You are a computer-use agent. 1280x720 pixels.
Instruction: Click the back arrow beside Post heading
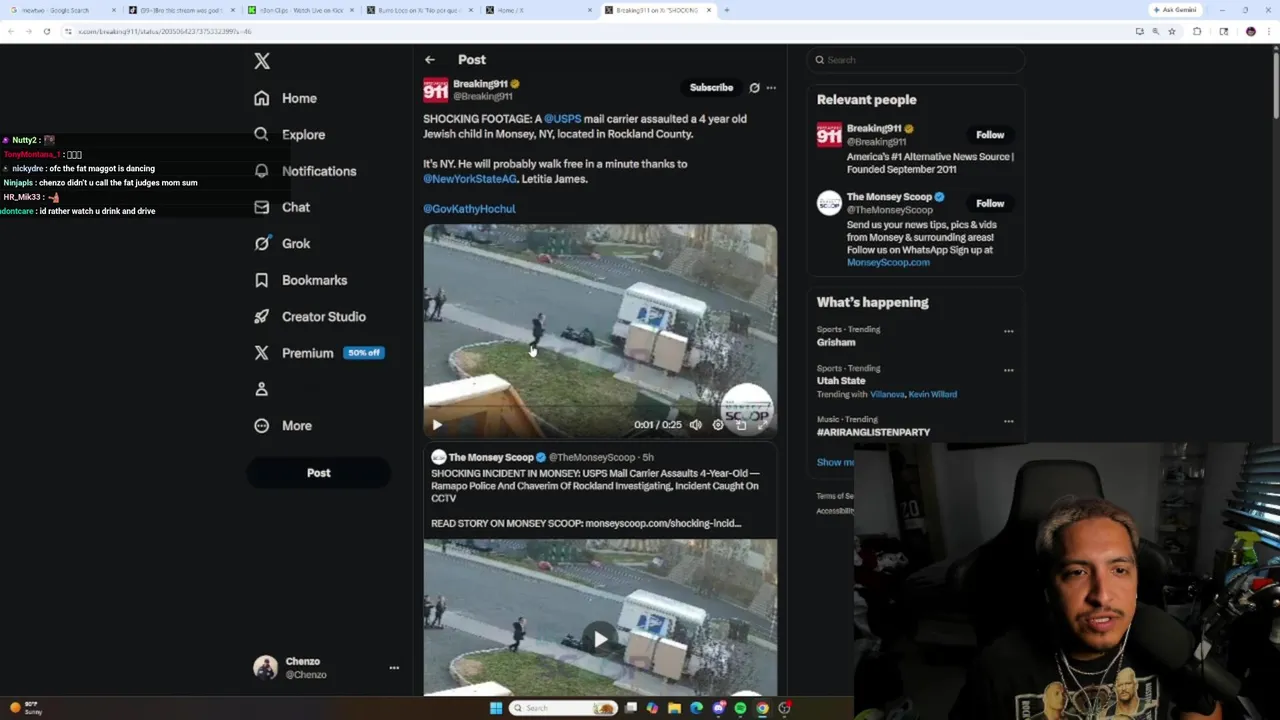click(429, 60)
